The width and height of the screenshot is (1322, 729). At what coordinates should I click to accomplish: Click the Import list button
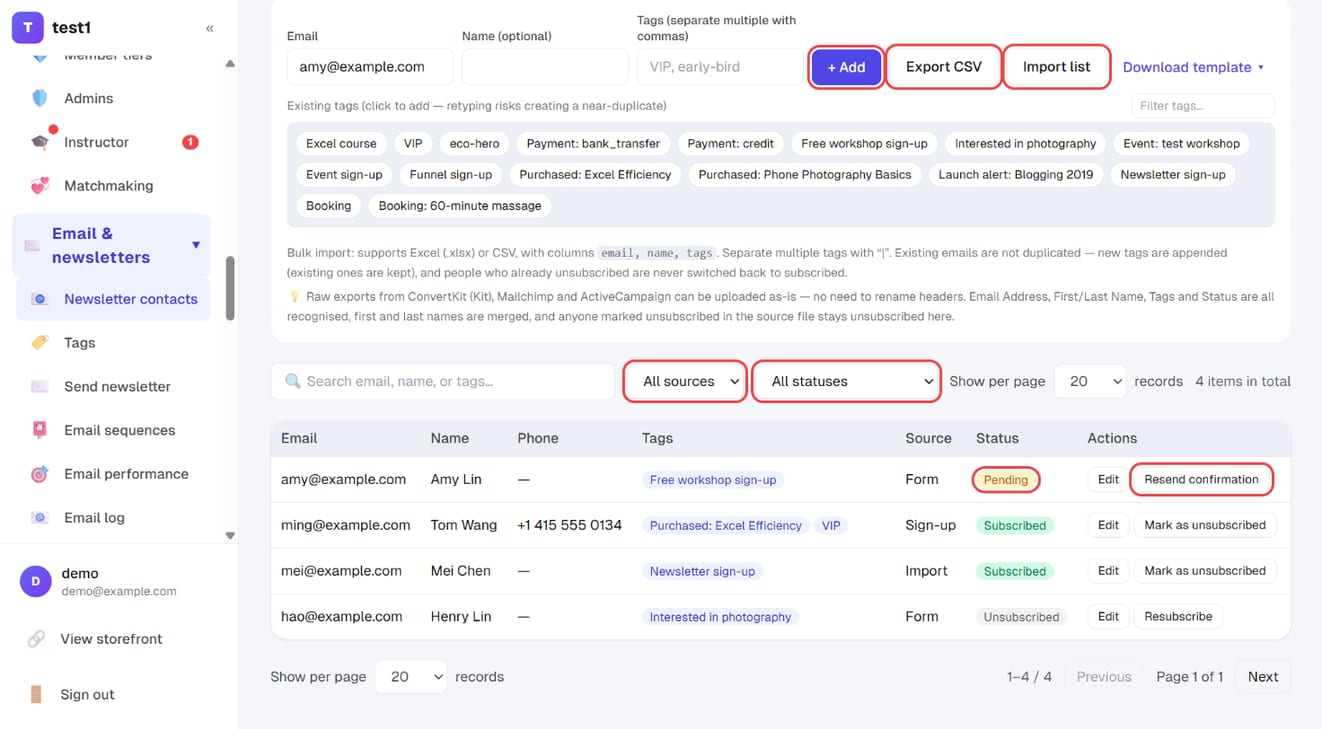coord(1056,67)
